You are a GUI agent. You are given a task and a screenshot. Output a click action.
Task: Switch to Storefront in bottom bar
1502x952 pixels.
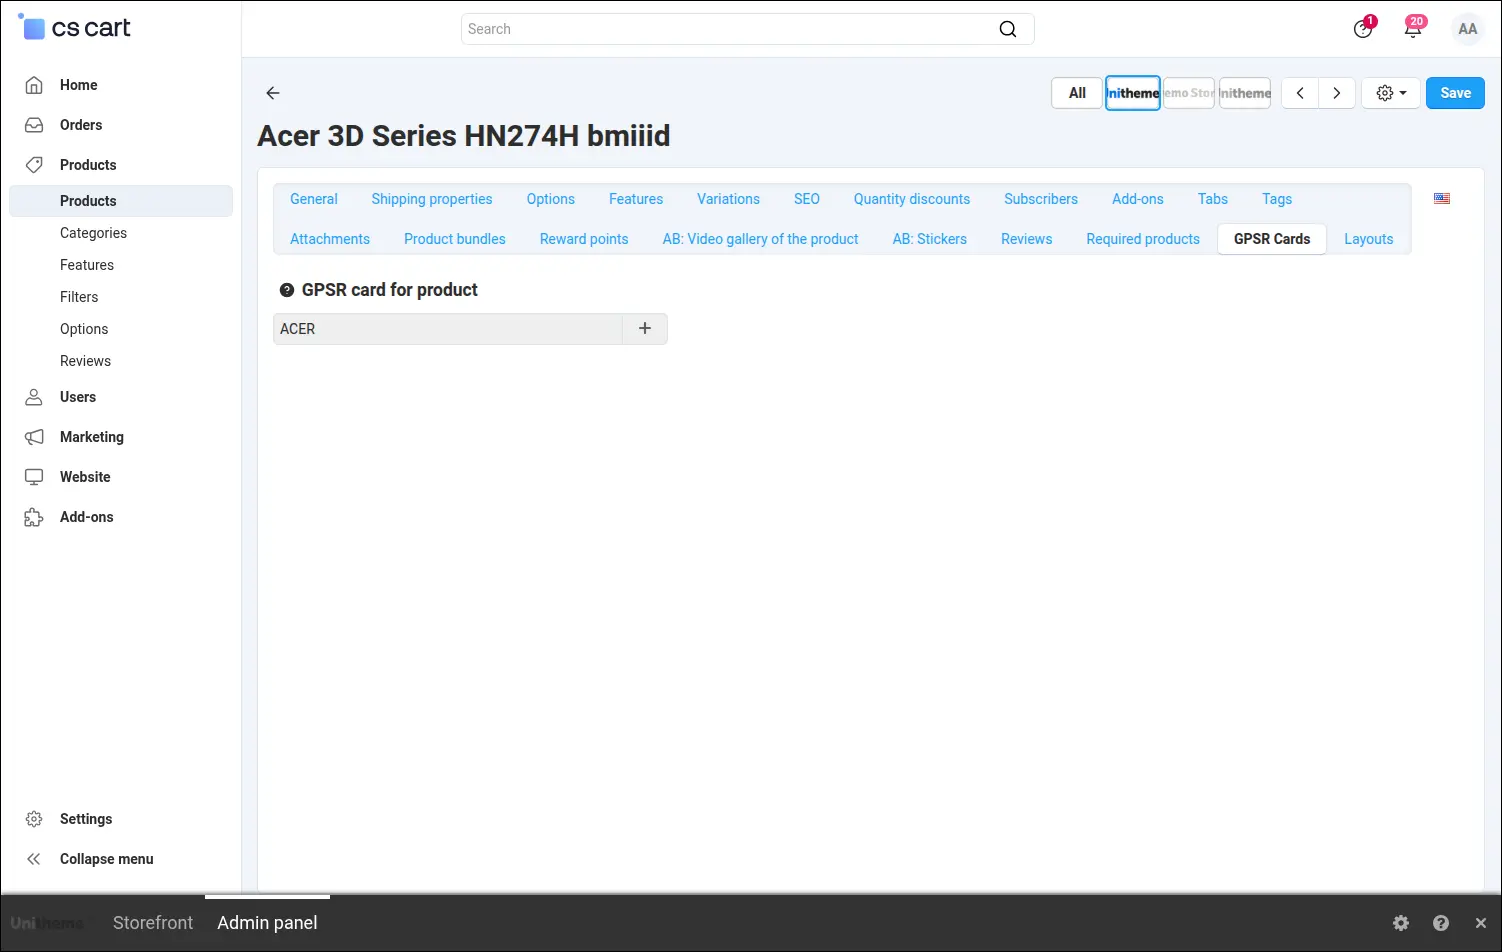(153, 923)
